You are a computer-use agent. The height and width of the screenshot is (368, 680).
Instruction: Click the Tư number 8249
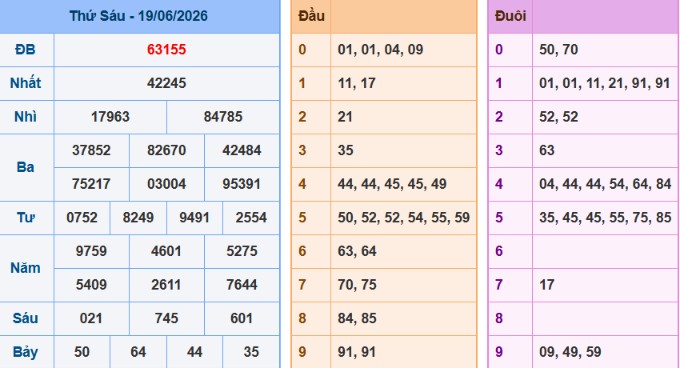(138, 218)
